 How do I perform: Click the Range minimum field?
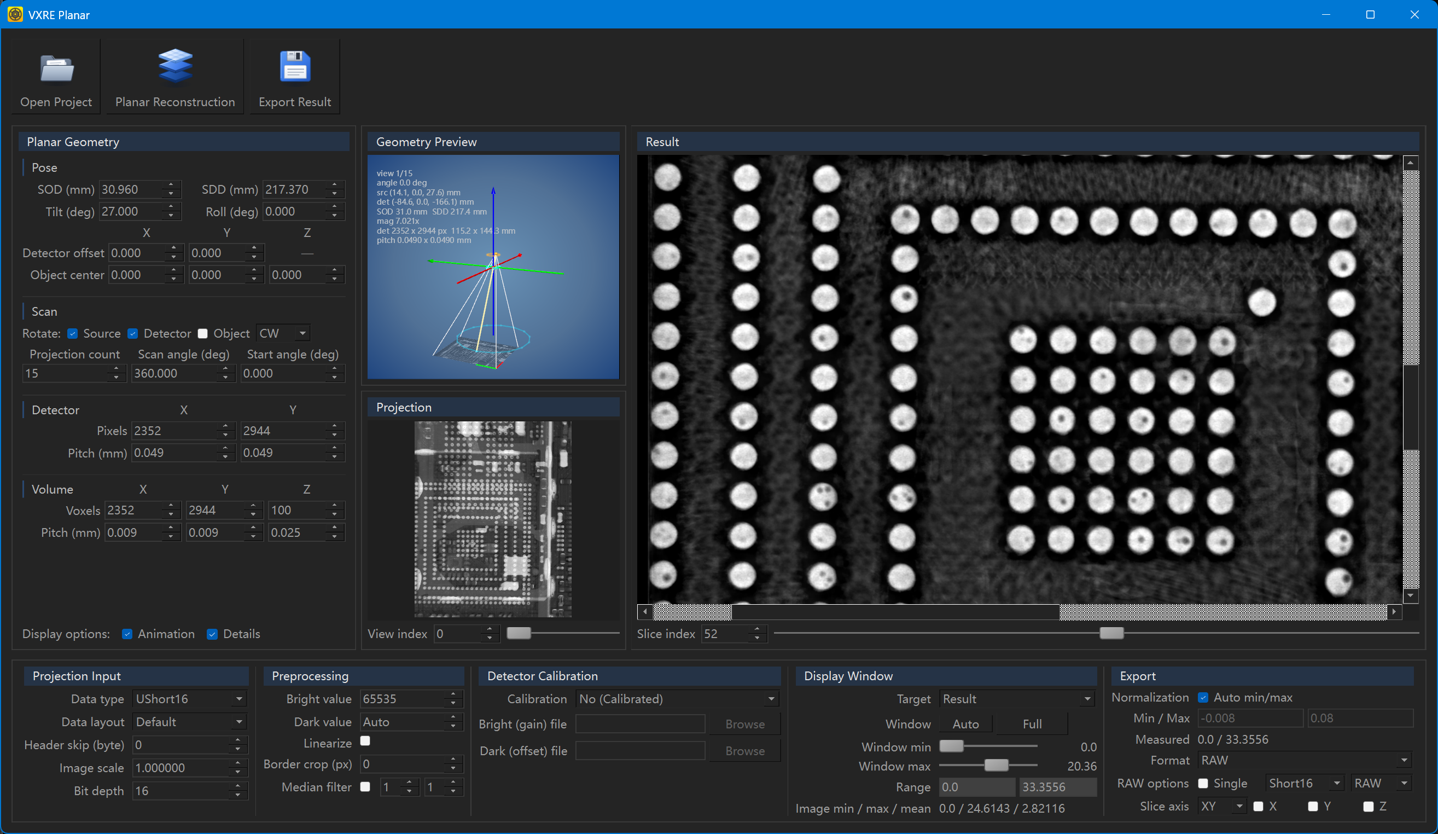977,787
